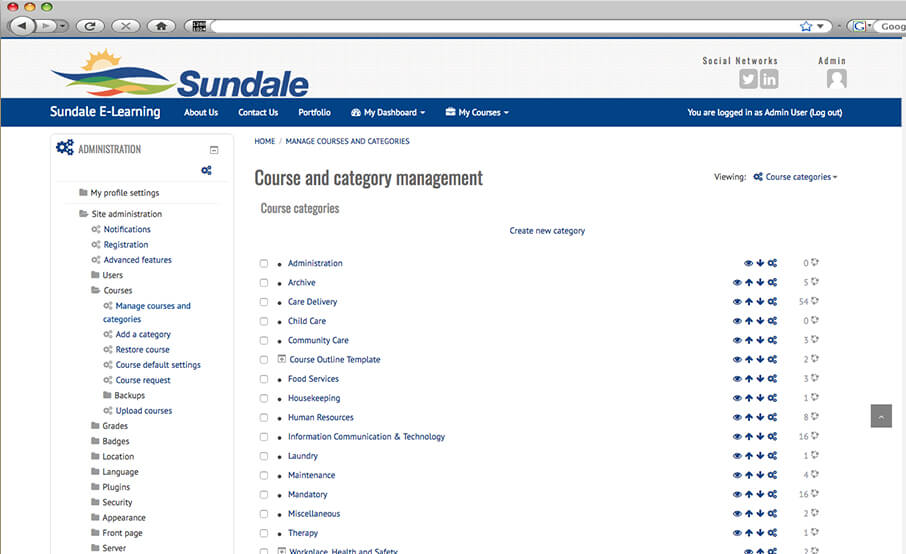Open Course default settings link
906x554 pixels.
[158, 365]
